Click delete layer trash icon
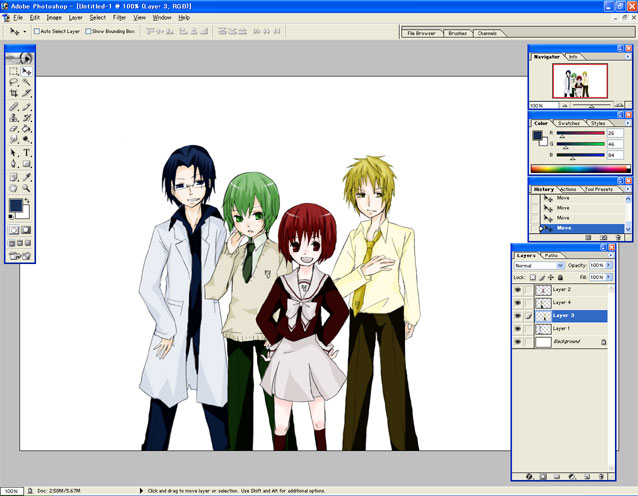This screenshot has height=496, width=638. click(601, 476)
